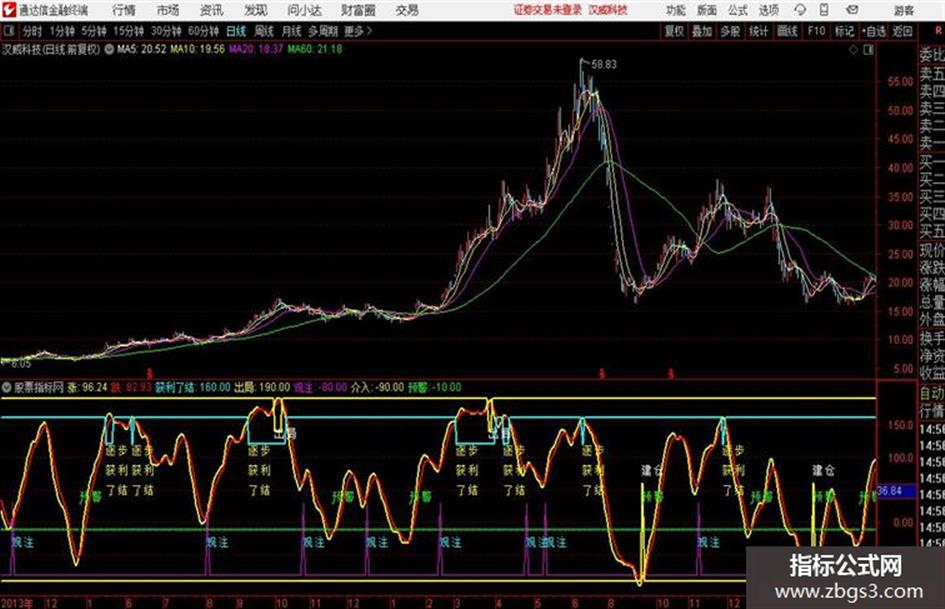The height and width of the screenshot is (609, 945).
Task: Click the MA10: 19.56 indicator value
Action: pyautogui.click(x=198, y=49)
